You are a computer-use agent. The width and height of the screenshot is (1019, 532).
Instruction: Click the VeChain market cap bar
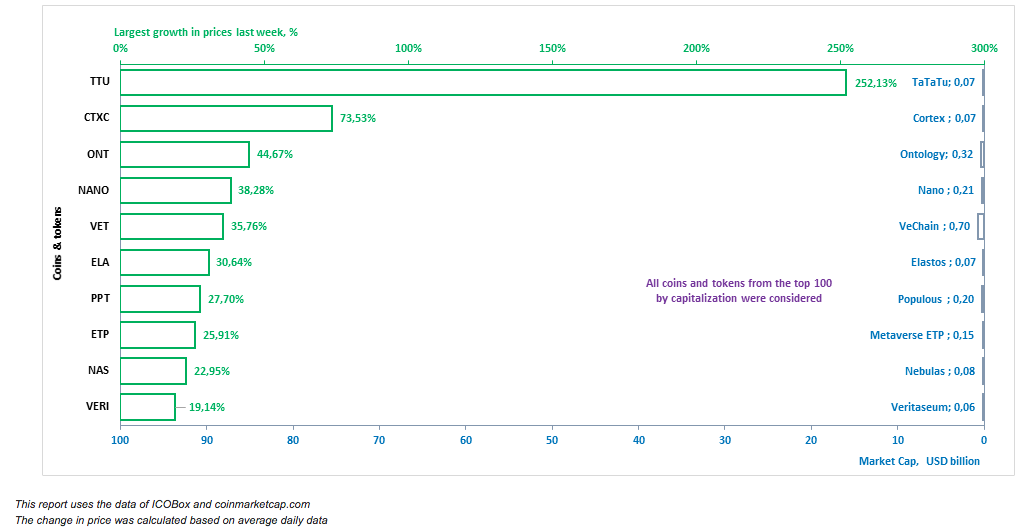[x=981, y=226]
